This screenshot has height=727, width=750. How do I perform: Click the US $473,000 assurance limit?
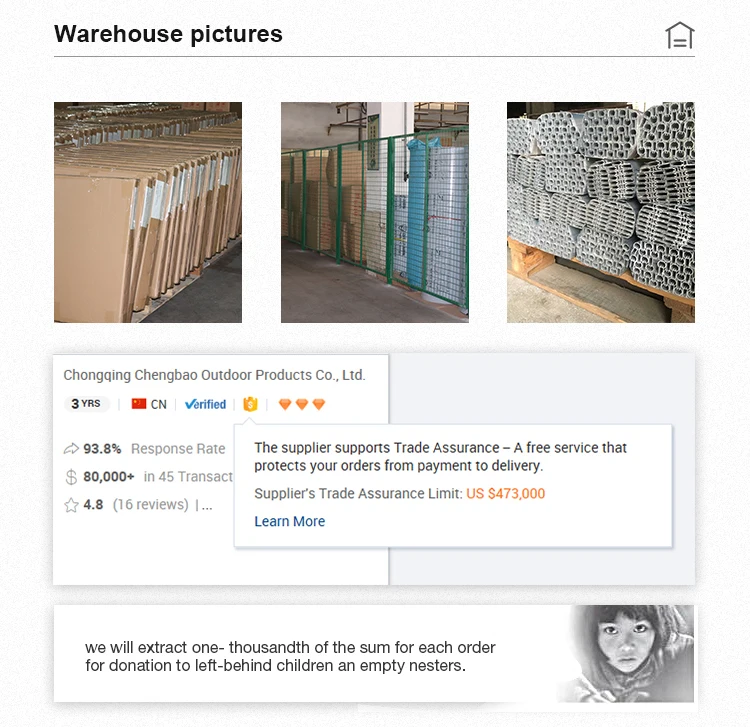tap(506, 494)
